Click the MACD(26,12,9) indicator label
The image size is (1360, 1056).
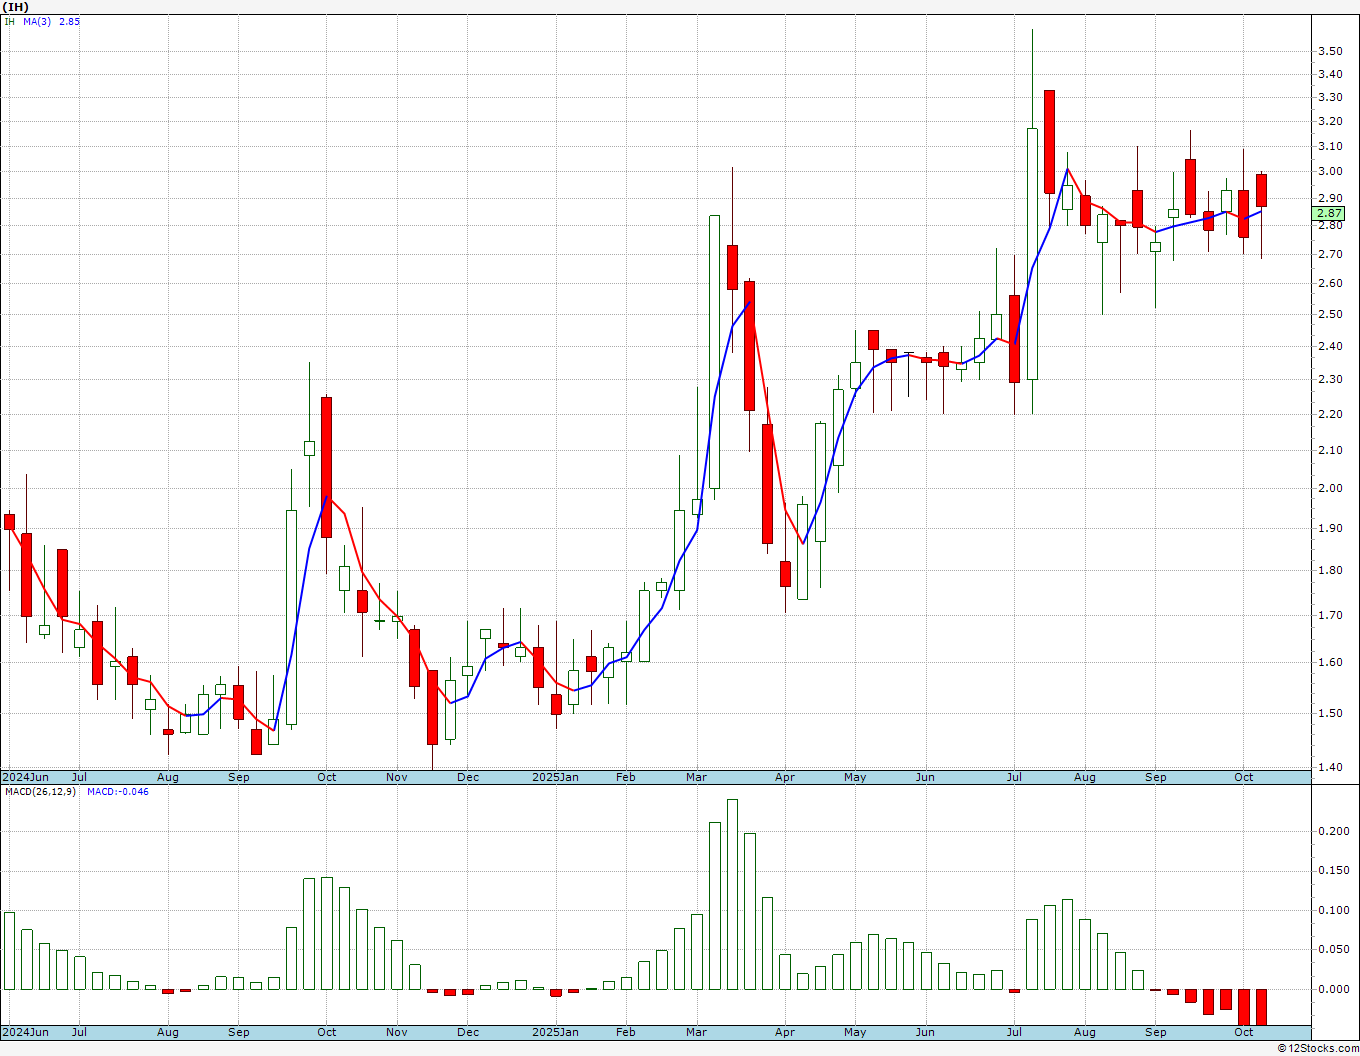click(40, 791)
